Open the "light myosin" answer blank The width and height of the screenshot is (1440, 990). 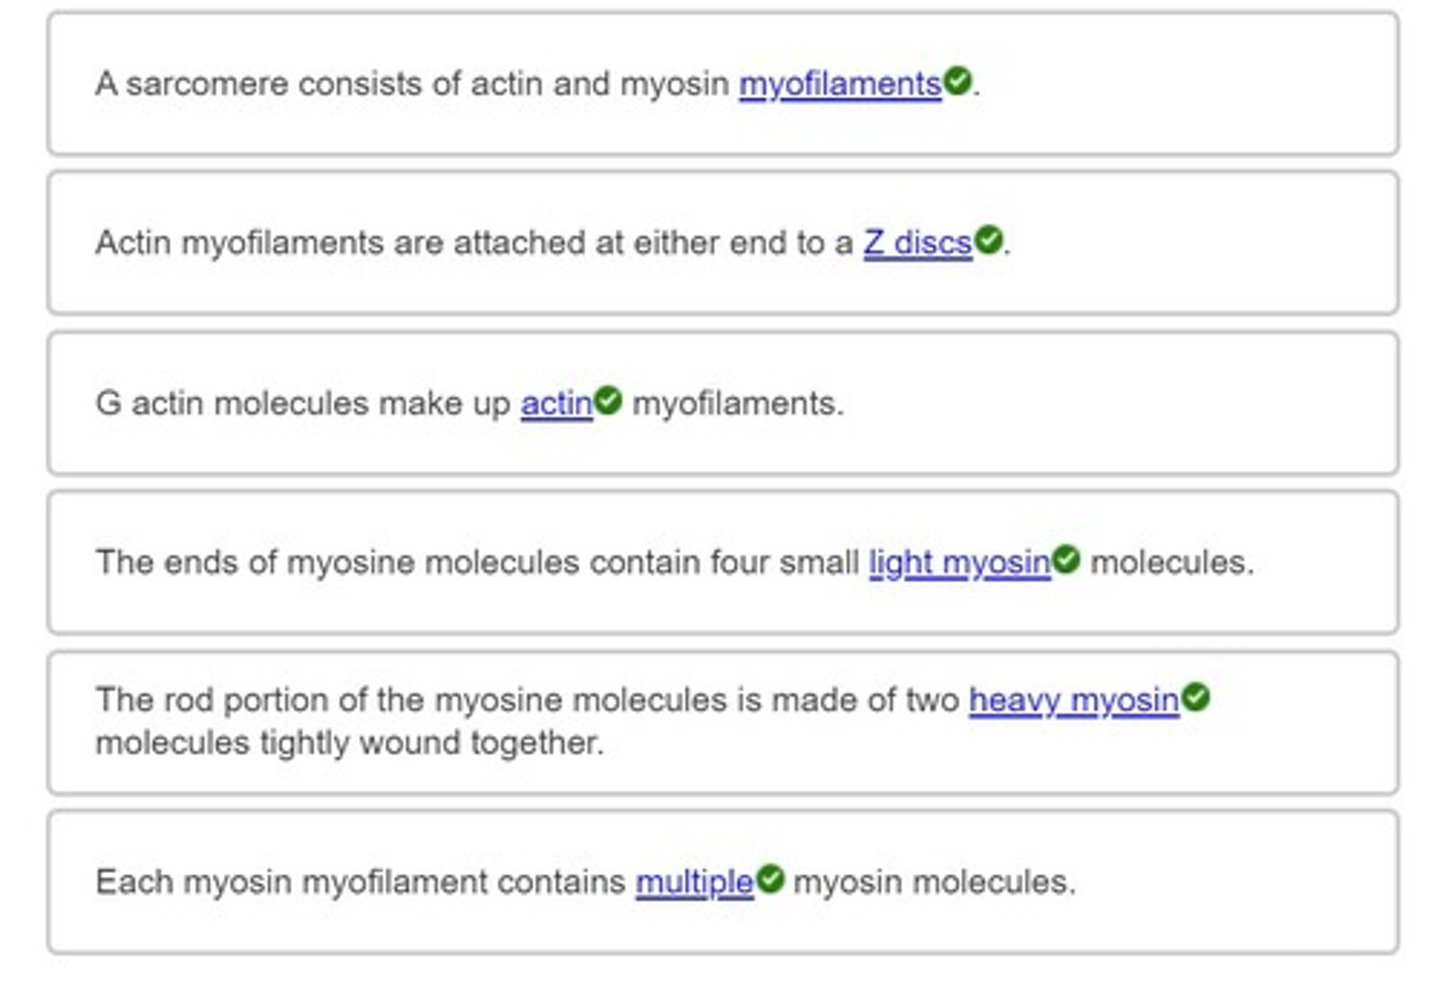(959, 563)
